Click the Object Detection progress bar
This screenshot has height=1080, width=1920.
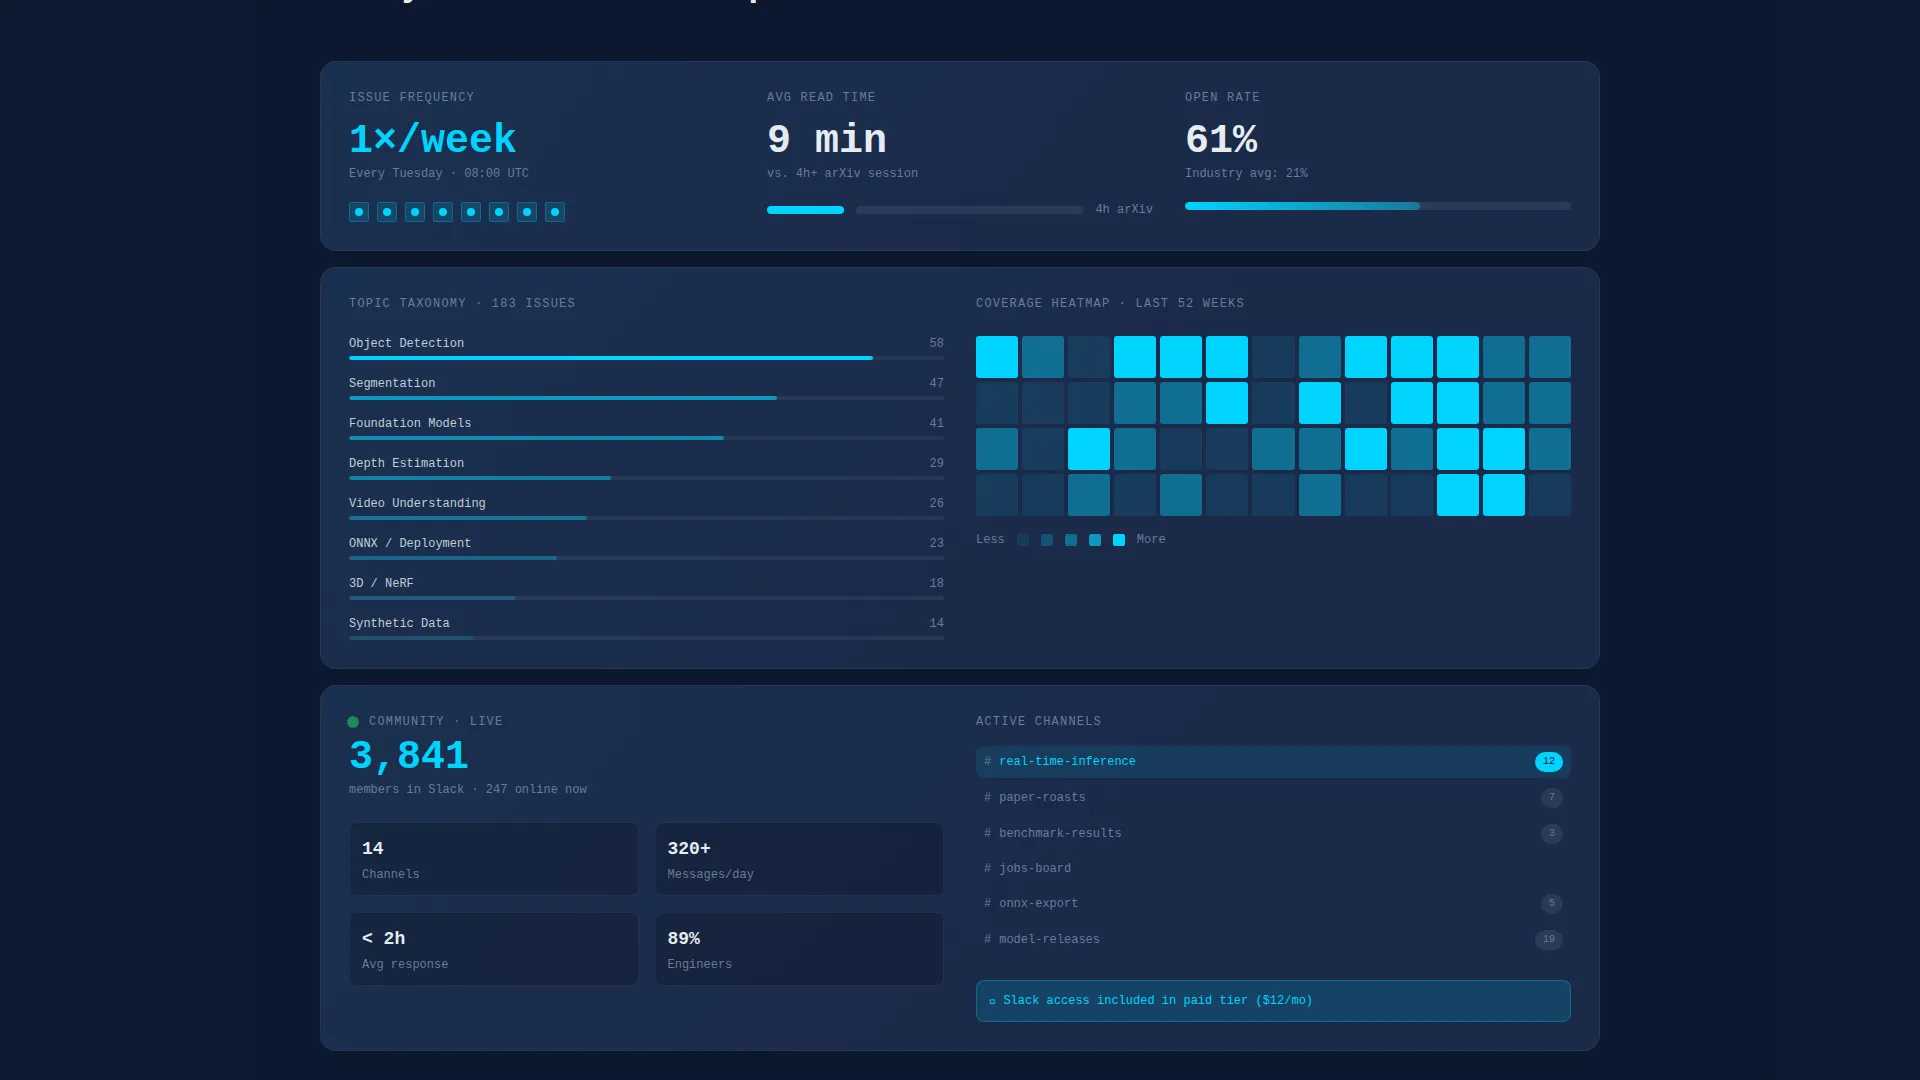point(646,358)
